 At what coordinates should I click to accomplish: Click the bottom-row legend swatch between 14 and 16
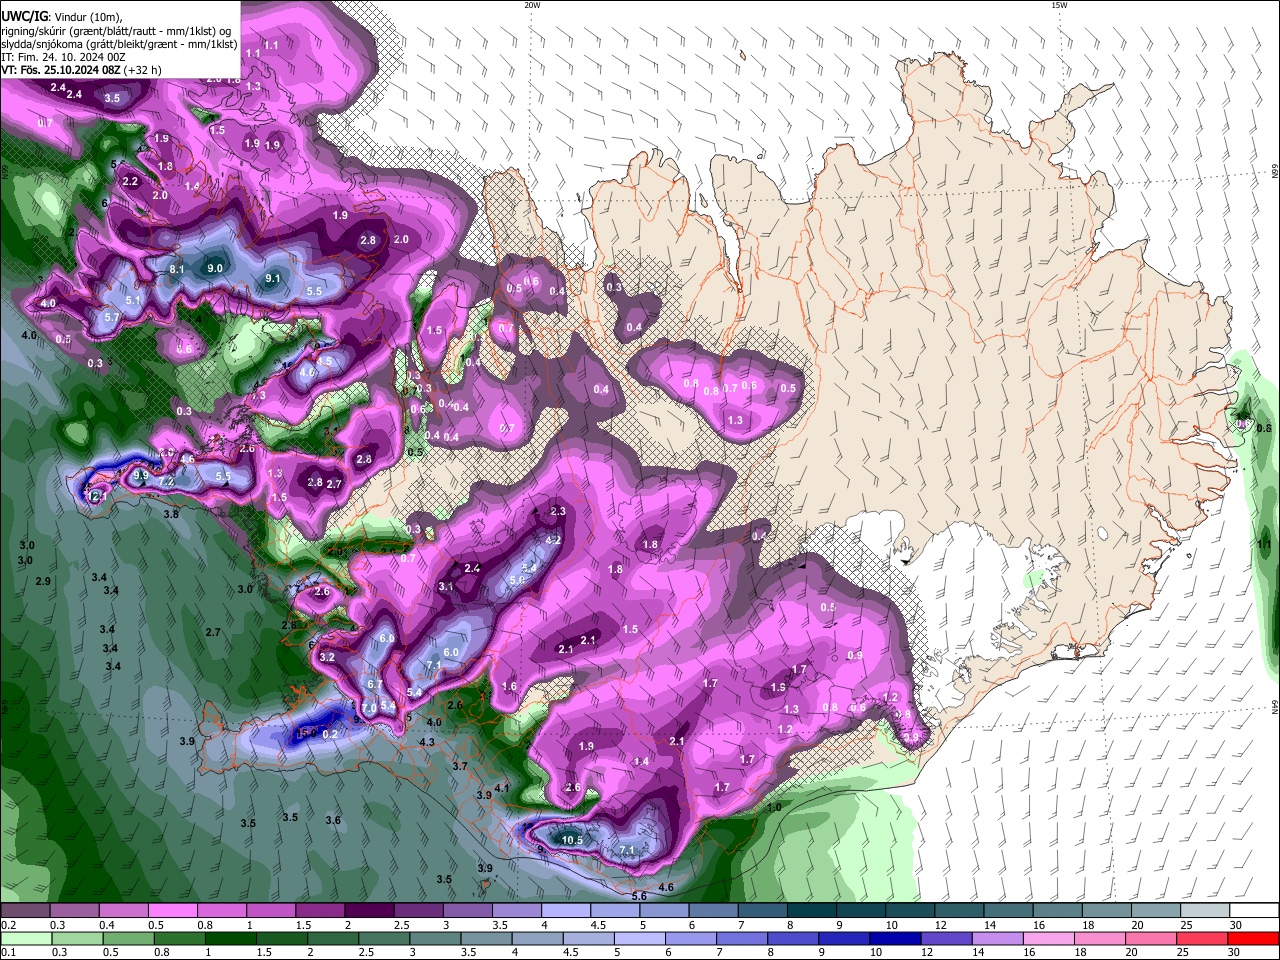tap(997, 938)
